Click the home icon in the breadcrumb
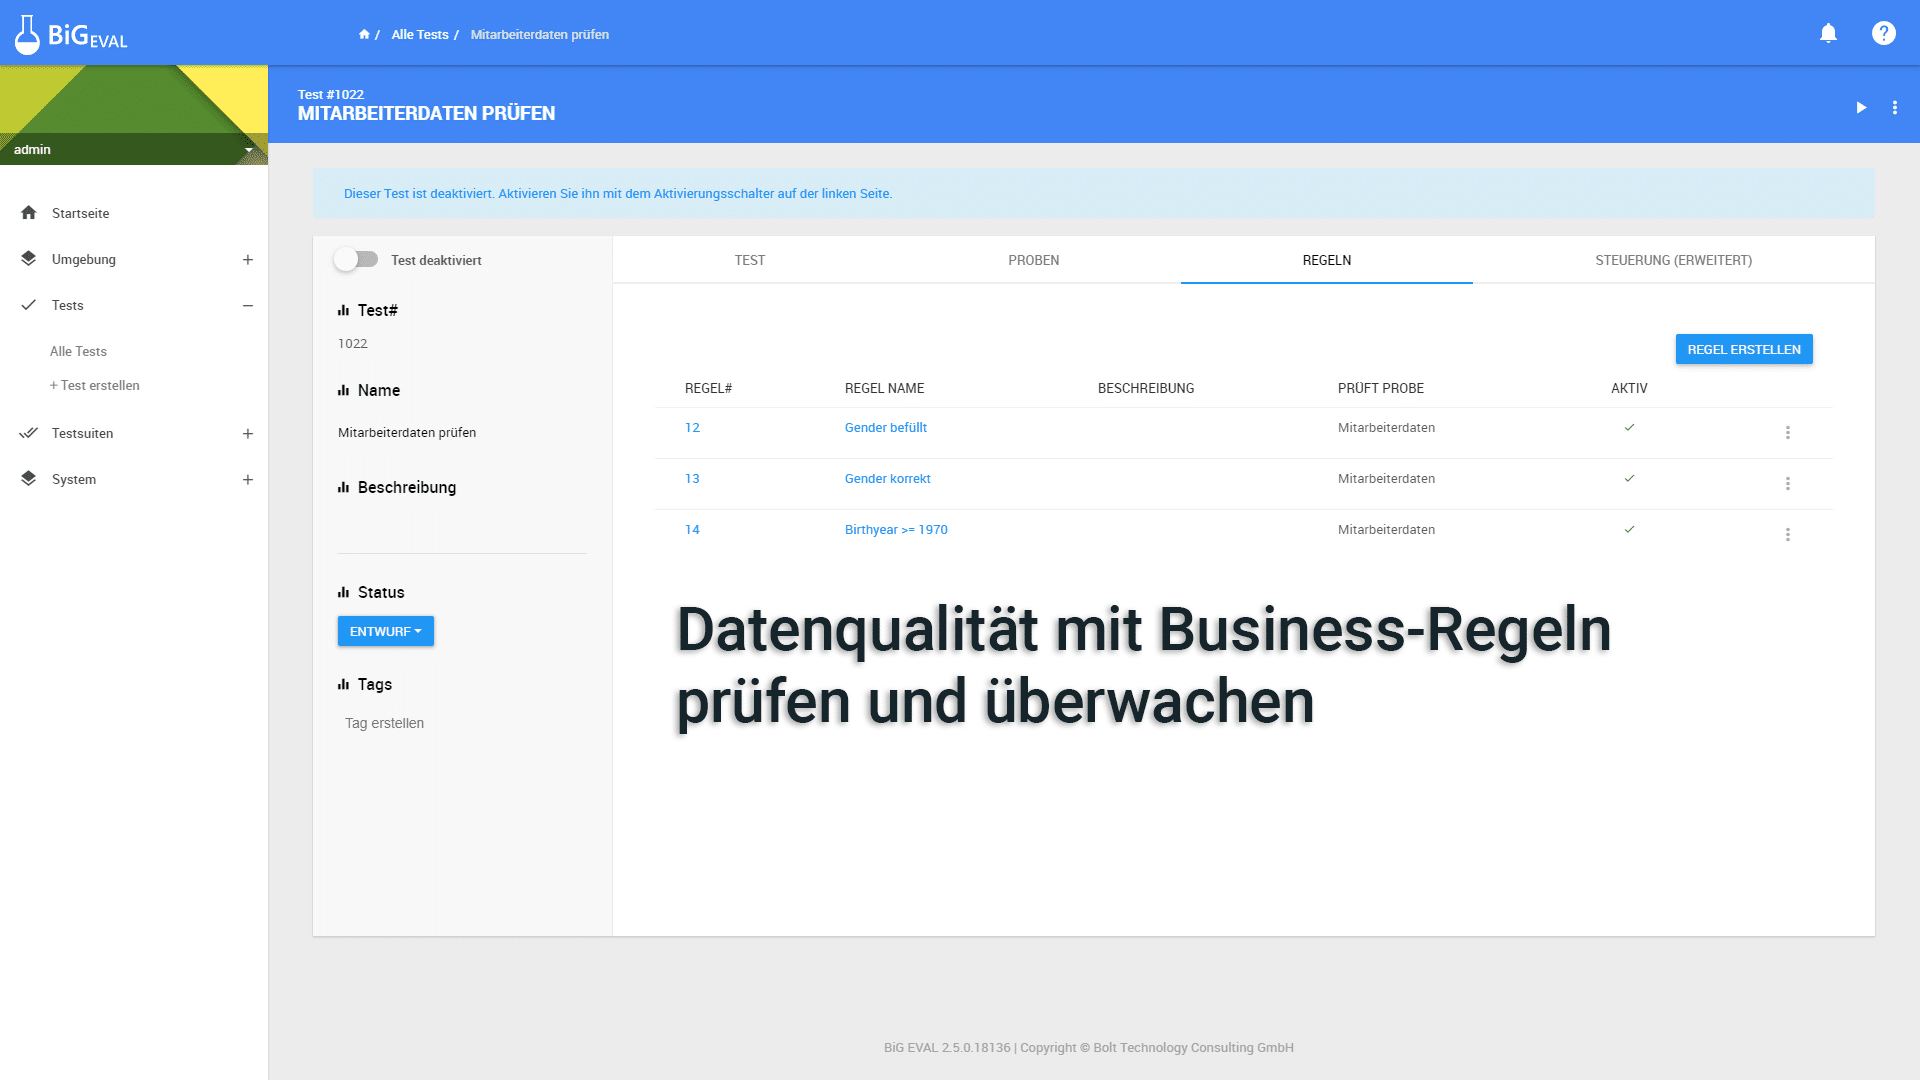Screen dimensions: 1920x1080 [364, 33]
